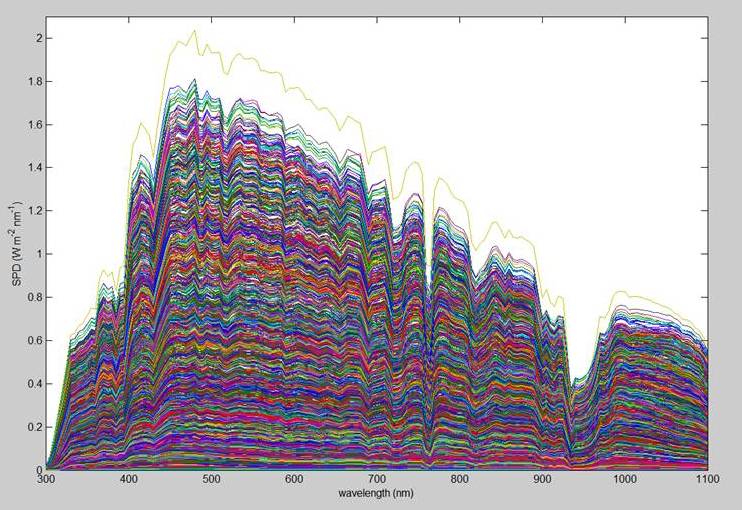This screenshot has height=510, width=742.
Task: Click the y-axis tick label 0
Action: (x=37, y=469)
